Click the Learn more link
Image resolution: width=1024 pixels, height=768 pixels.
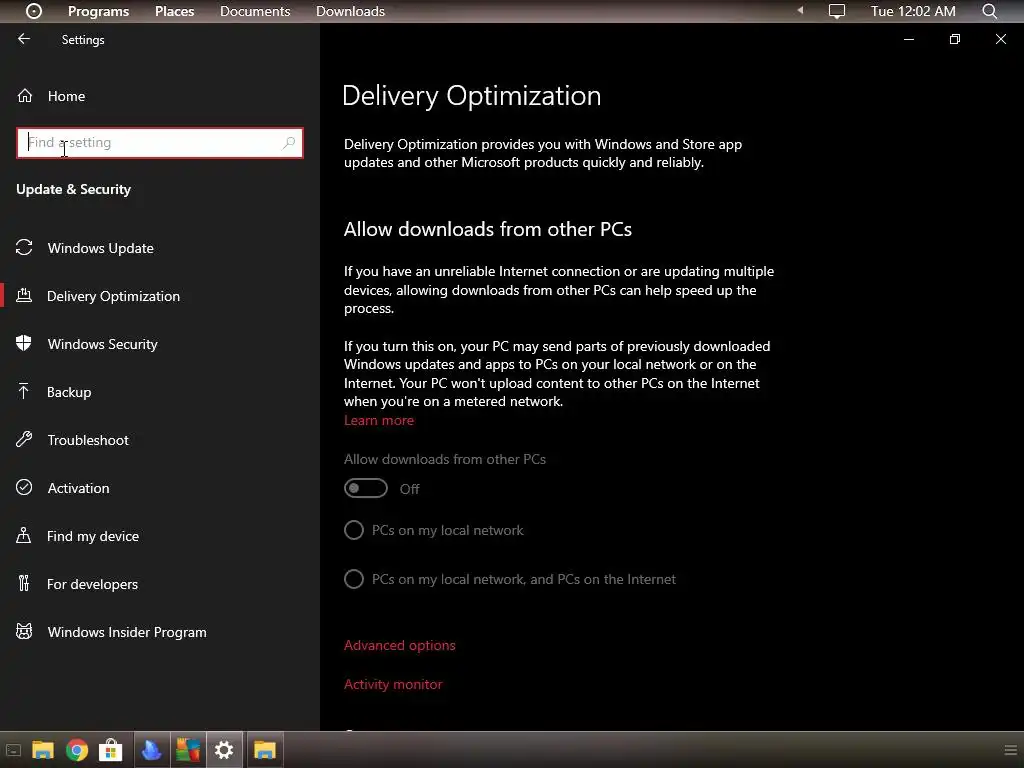379,421
